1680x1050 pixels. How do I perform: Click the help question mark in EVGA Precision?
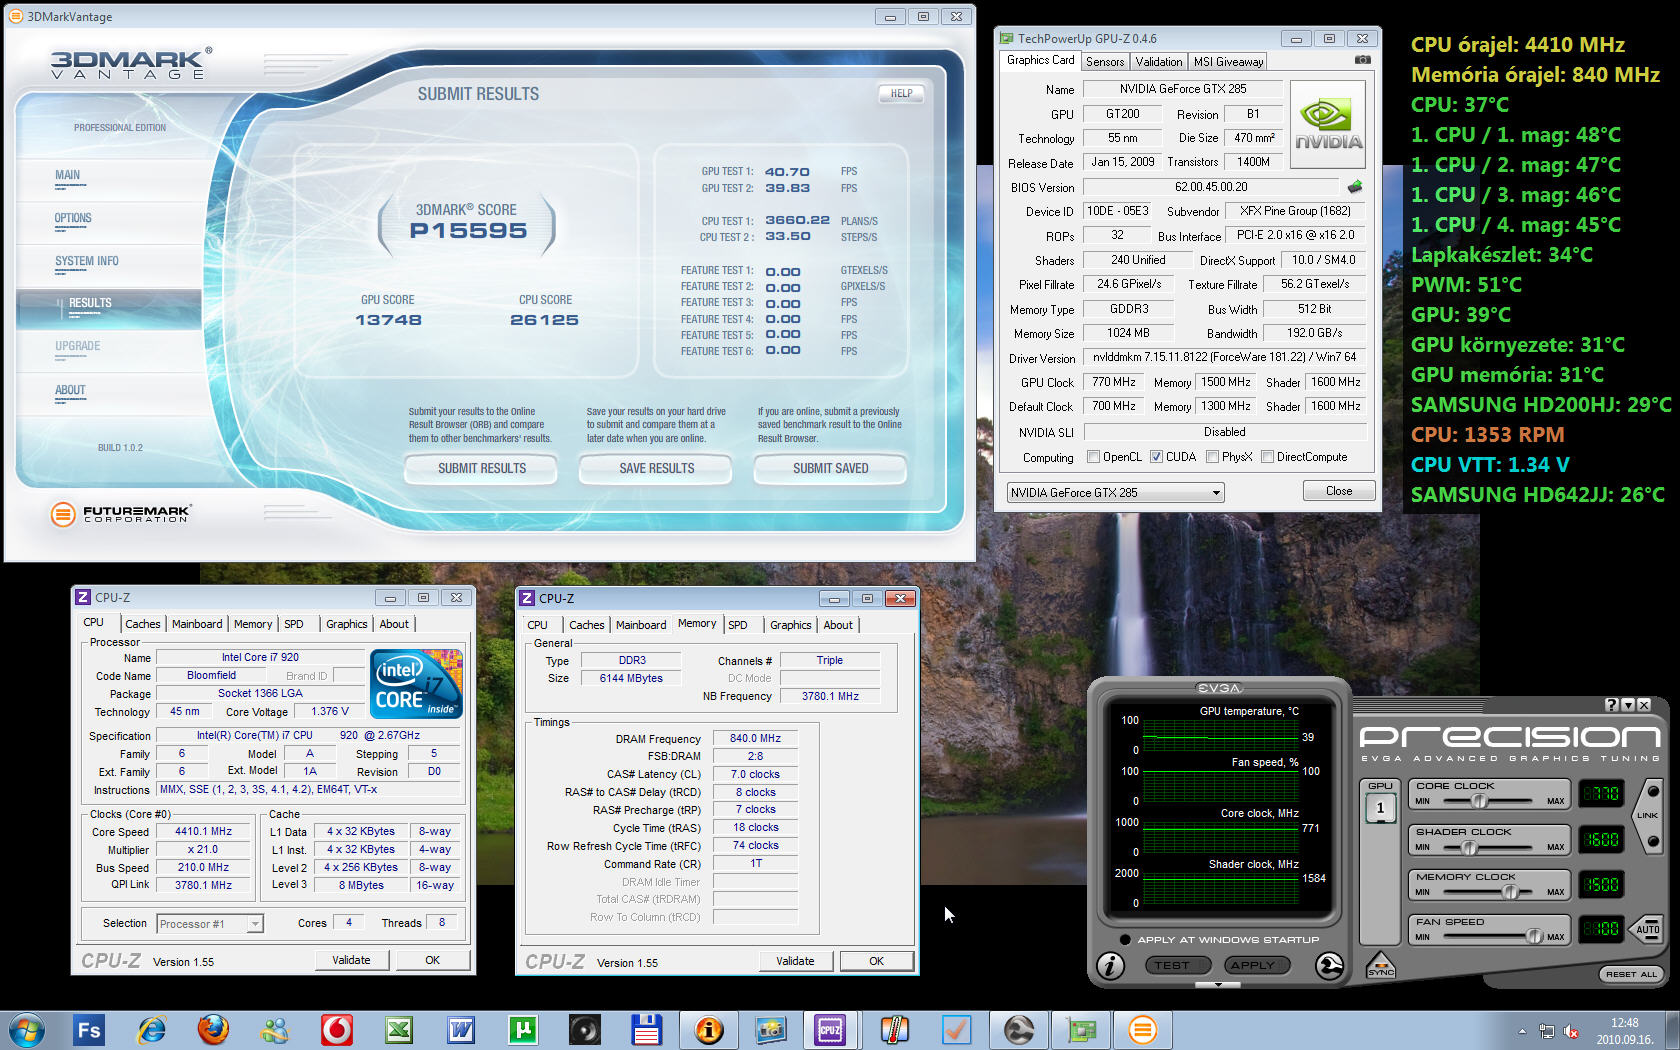pos(1611,705)
